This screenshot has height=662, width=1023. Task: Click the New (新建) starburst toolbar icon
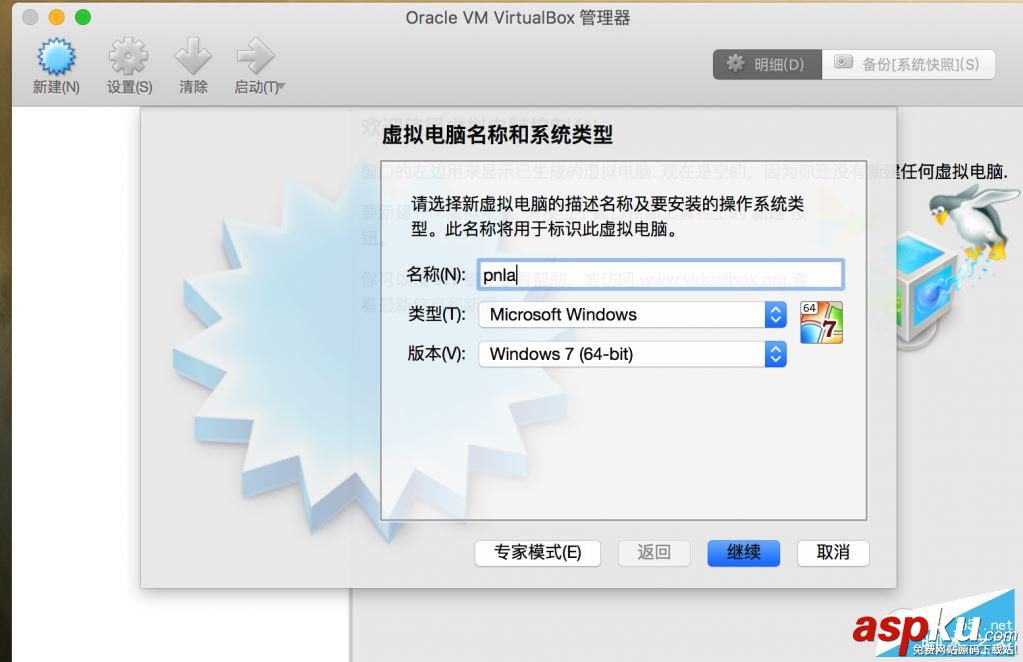56,56
